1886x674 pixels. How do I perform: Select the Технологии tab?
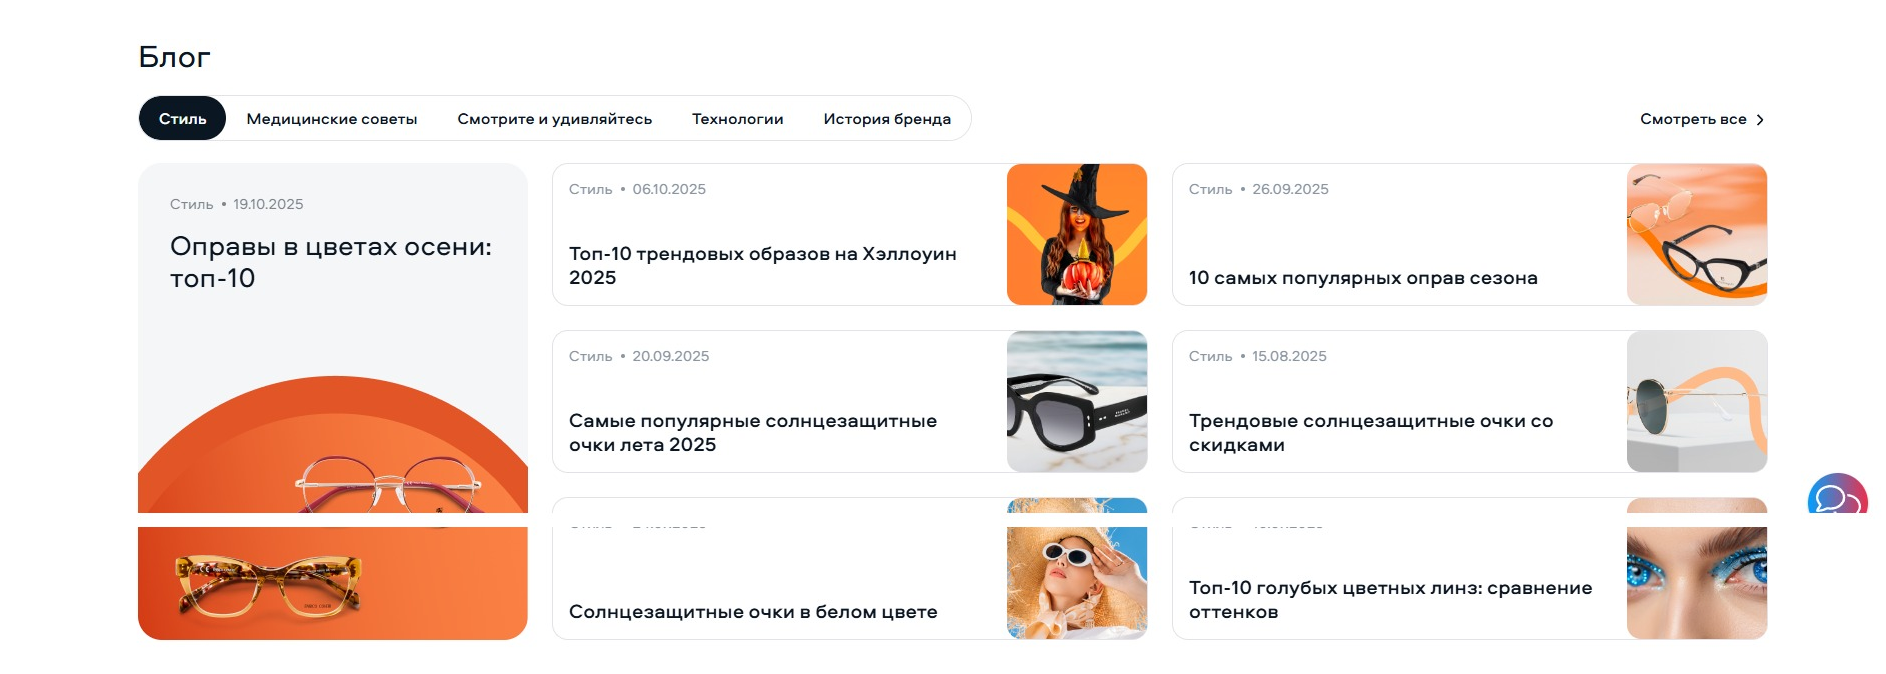pyautogui.click(x=737, y=119)
